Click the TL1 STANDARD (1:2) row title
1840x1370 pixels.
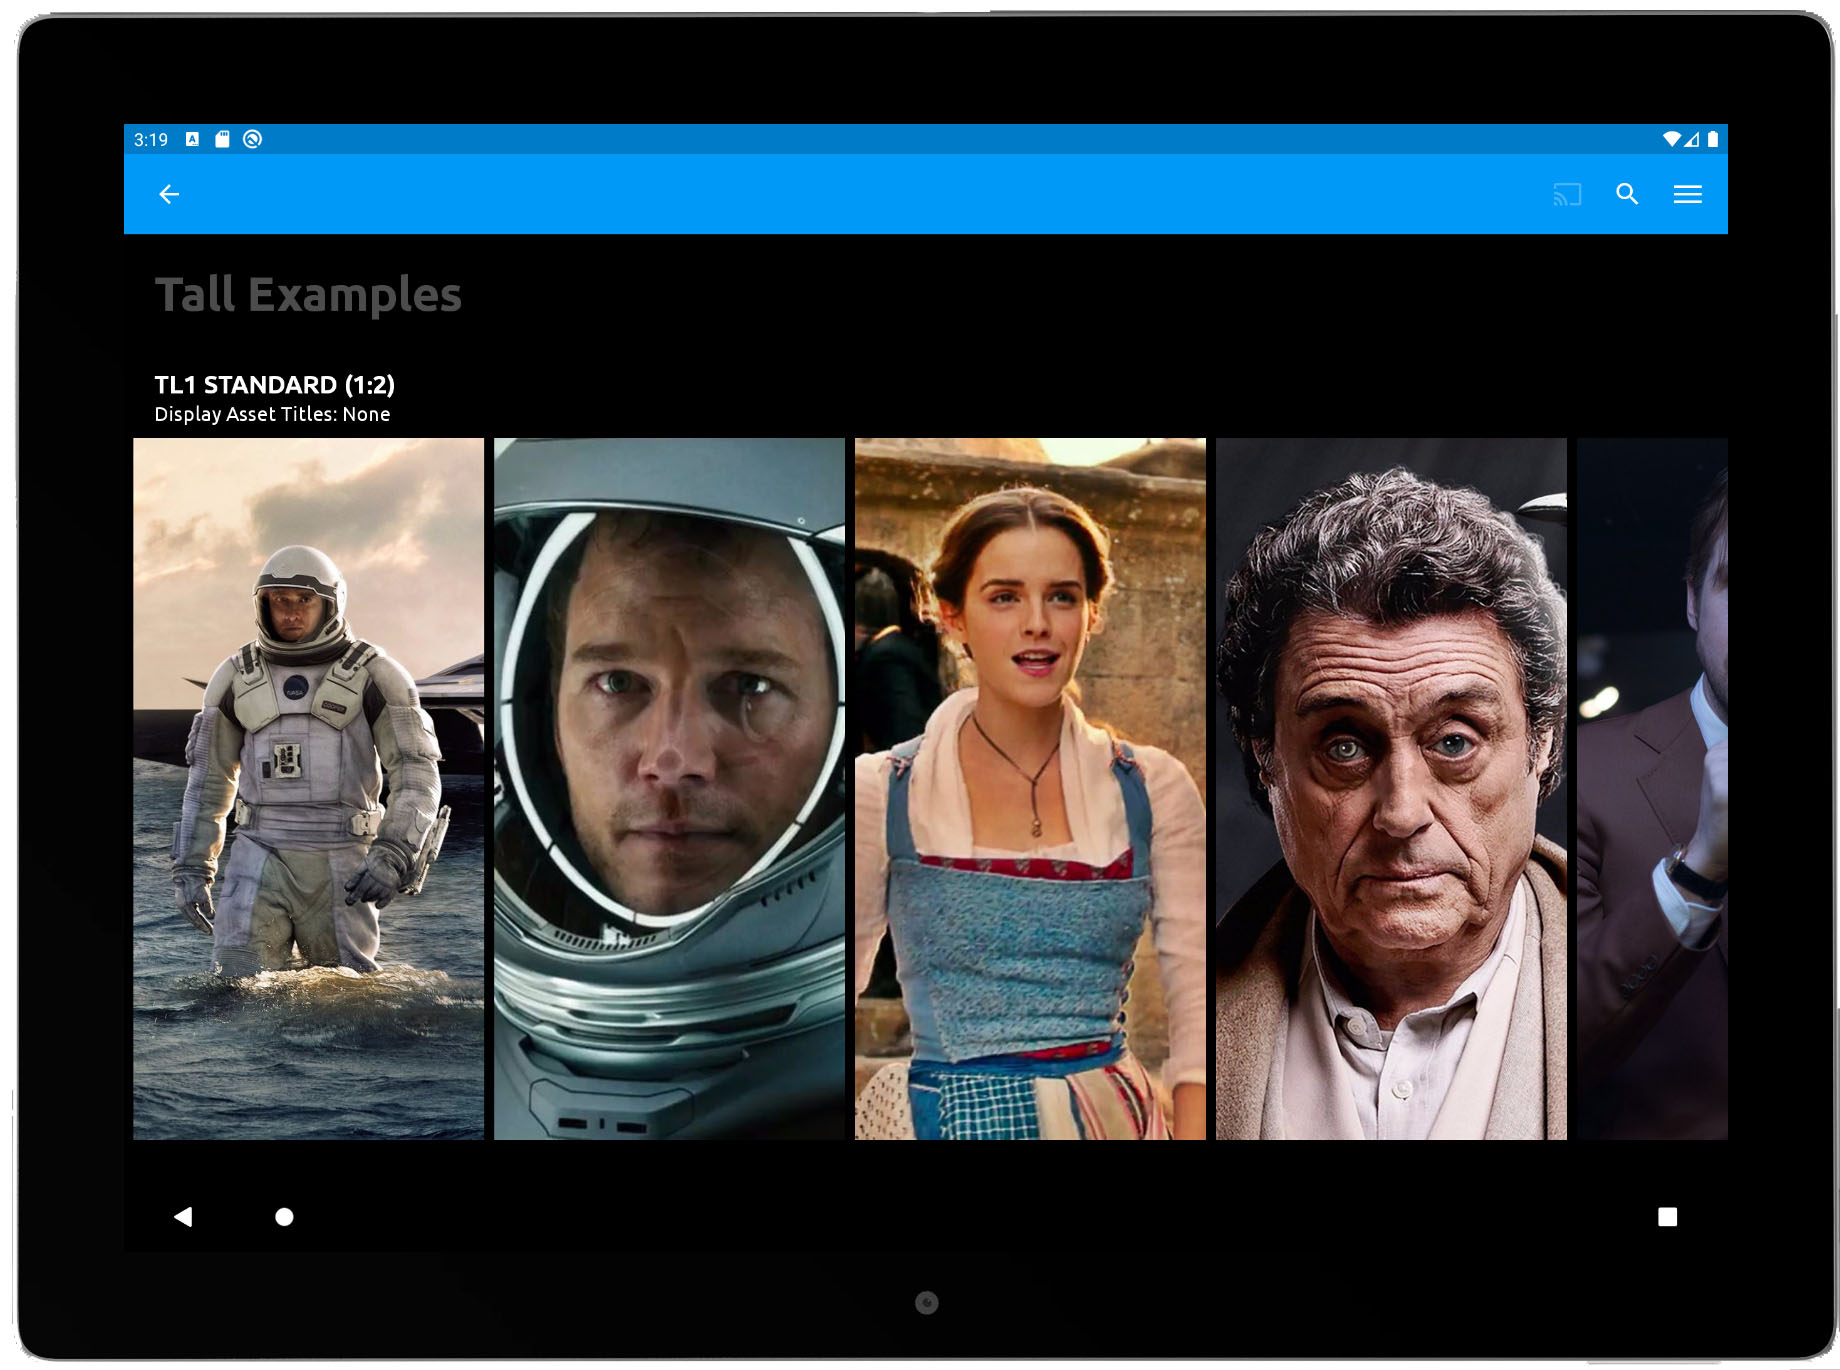point(275,384)
